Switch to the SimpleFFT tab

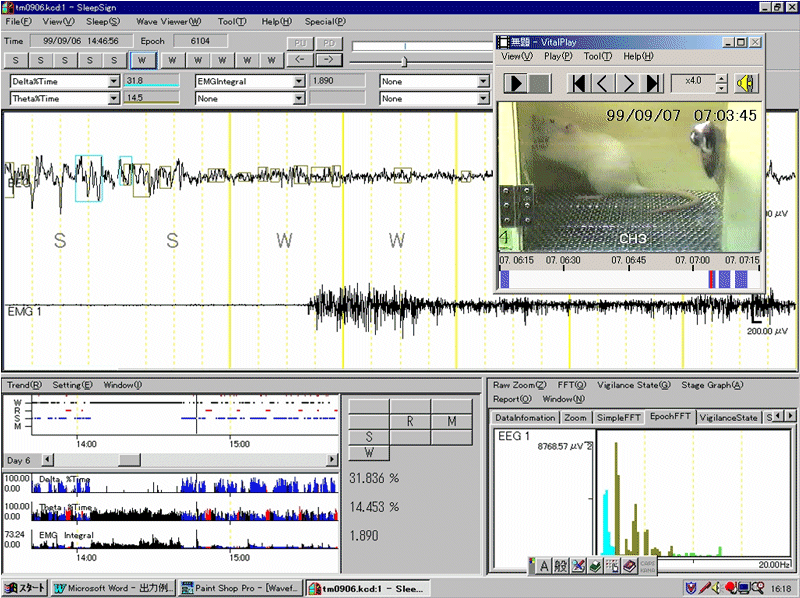pos(620,417)
